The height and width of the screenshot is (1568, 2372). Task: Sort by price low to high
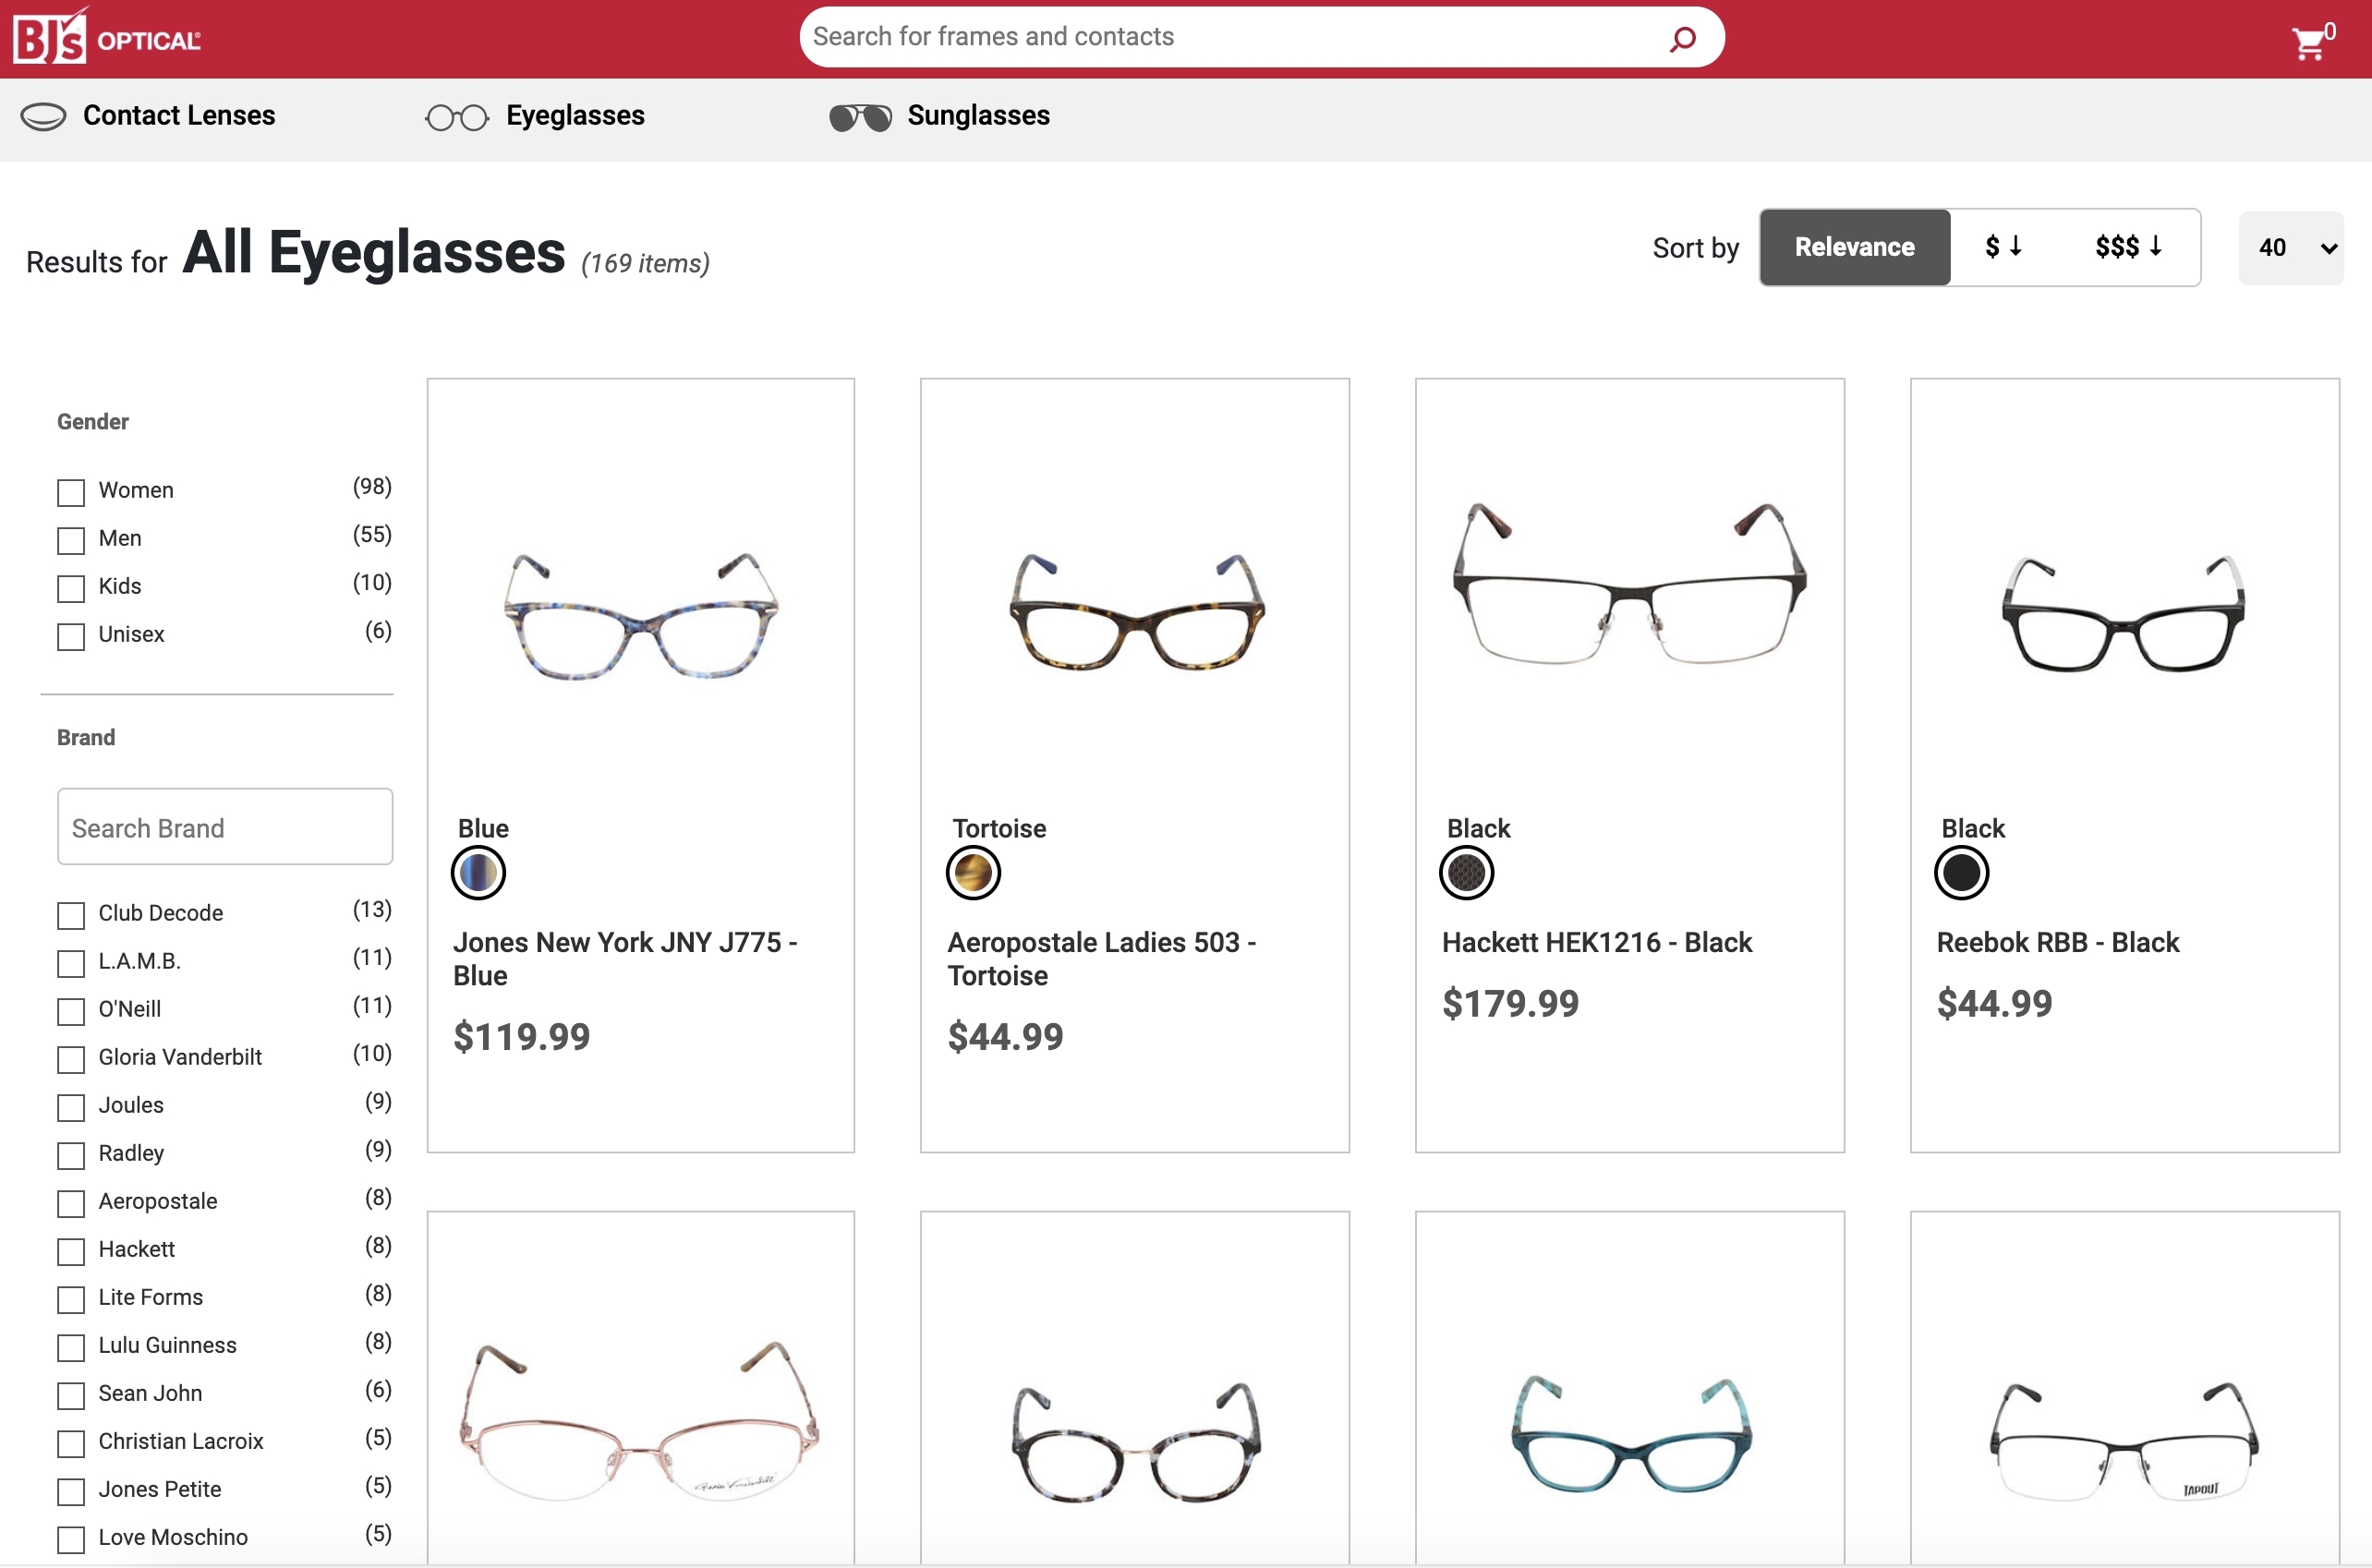point(2003,247)
